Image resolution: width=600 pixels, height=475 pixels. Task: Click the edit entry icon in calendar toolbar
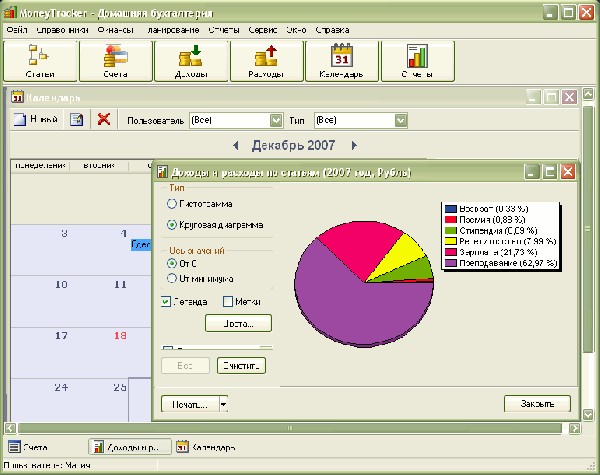pyautogui.click(x=76, y=120)
